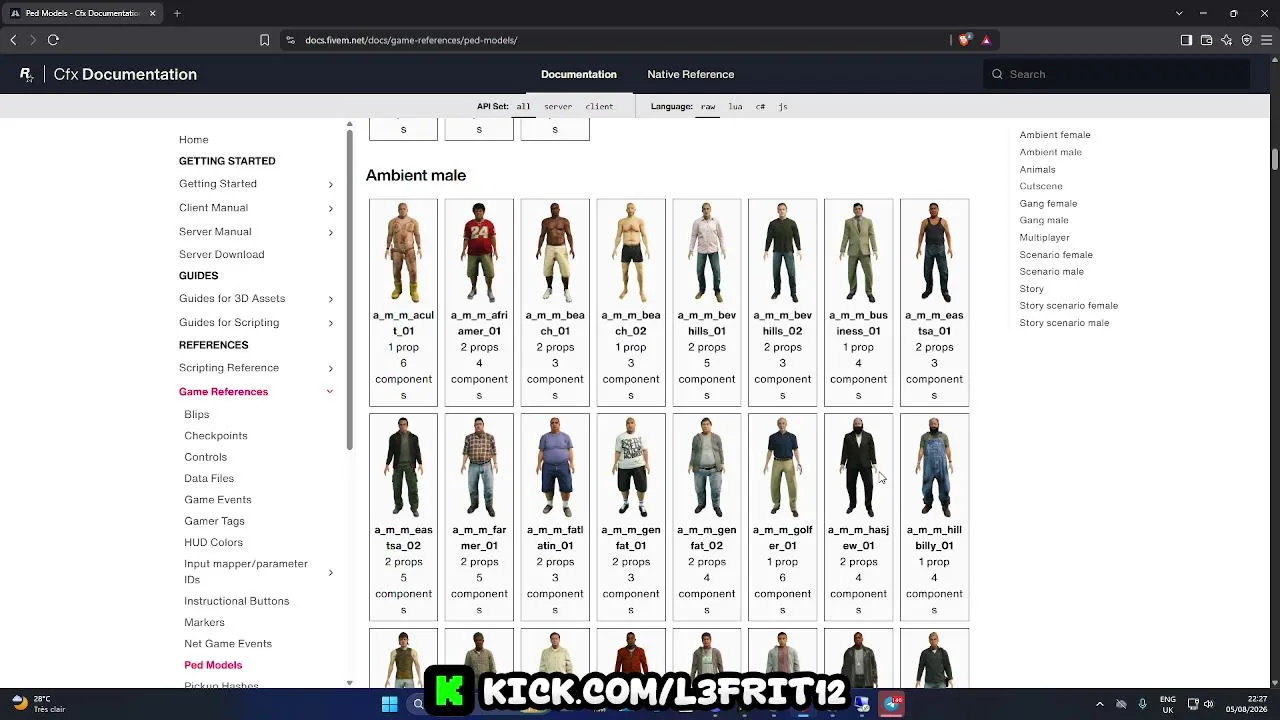The height and width of the screenshot is (720, 1280).
Task: Open the Brave Shields icon
Action: tap(964, 40)
